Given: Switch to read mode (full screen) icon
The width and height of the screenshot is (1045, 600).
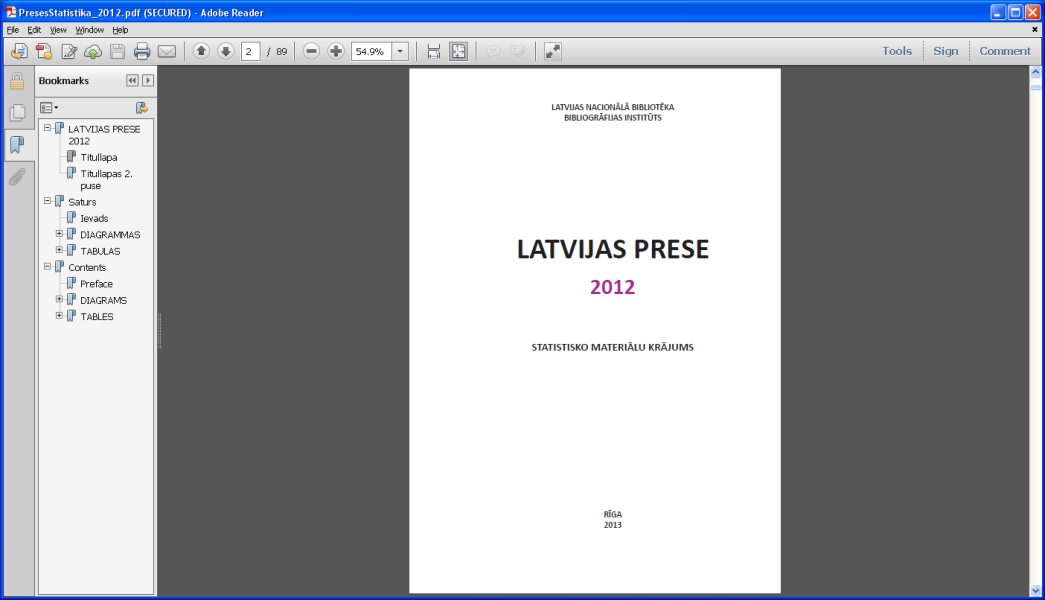Looking at the screenshot, I should click(552, 51).
